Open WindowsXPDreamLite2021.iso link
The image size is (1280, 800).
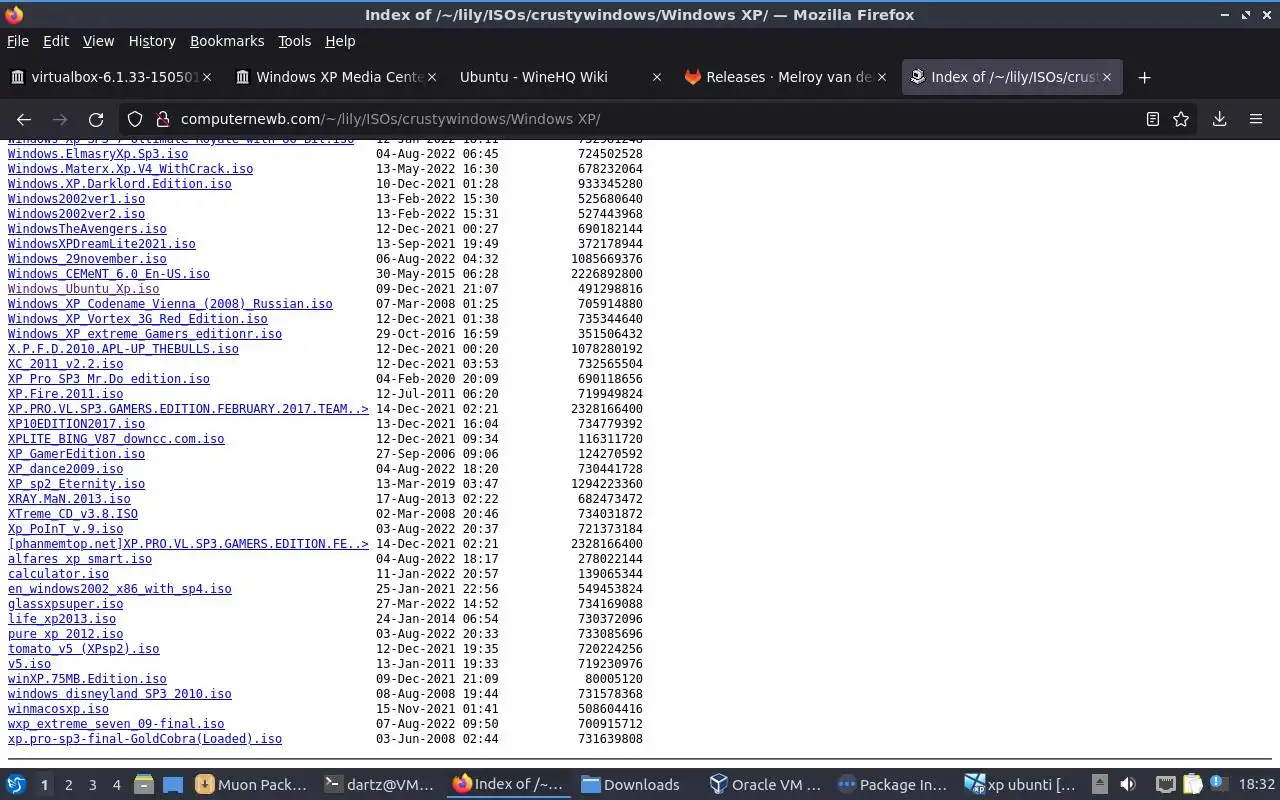(101, 244)
